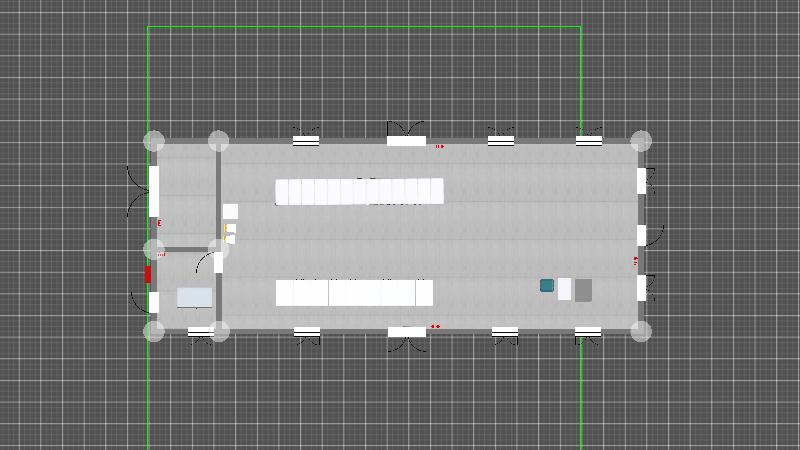The width and height of the screenshot is (800, 450).
Task: Click the red marker on the right wall
Action: [x=635, y=262]
